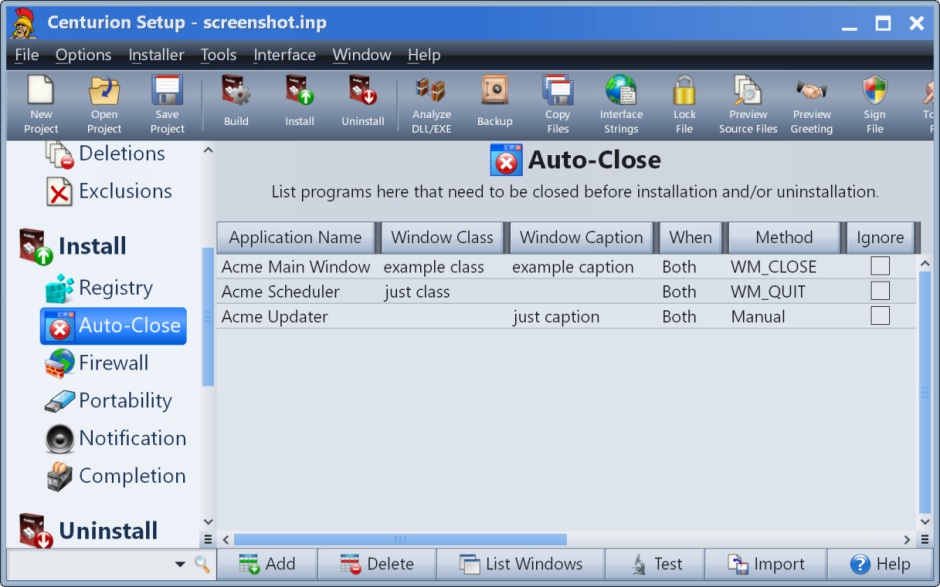Viewport: 940px width, 587px height.
Task: Click the sidebar search input field
Action: (x=90, y=564)
